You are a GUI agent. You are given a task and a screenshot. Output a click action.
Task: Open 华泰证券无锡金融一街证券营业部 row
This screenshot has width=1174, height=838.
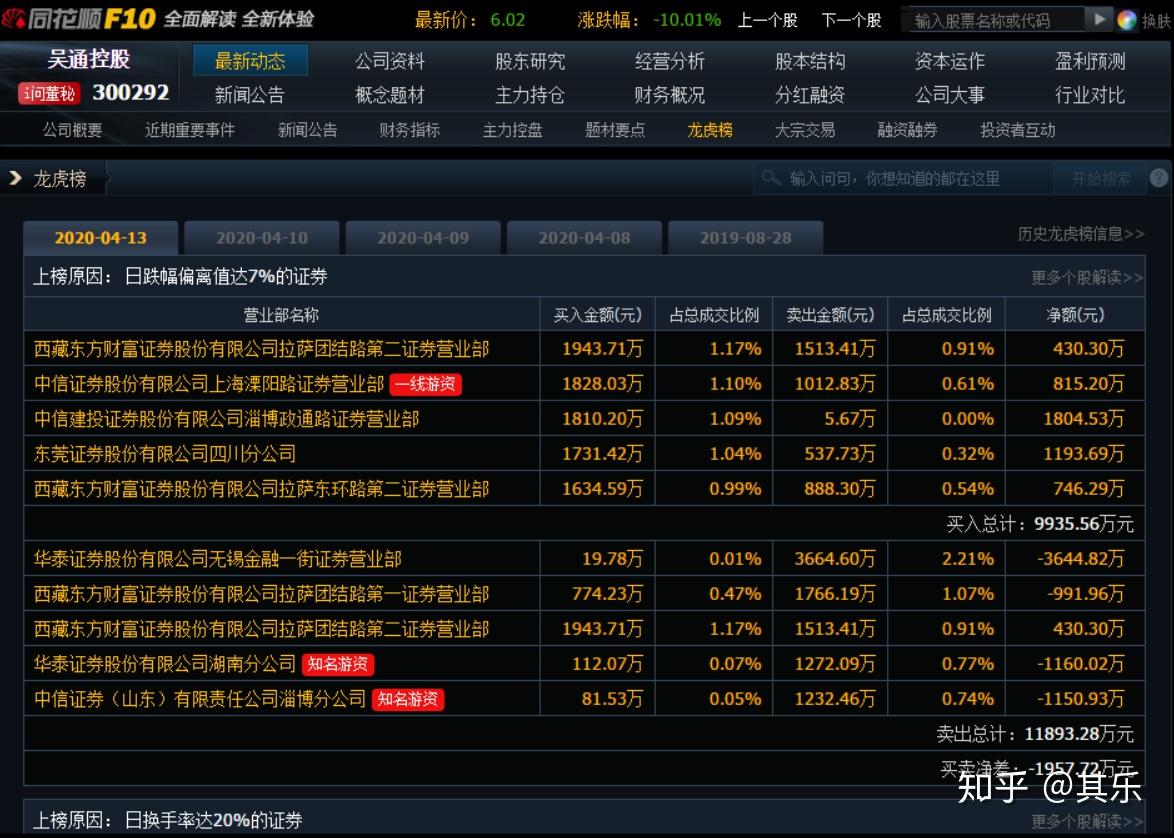(x=584, y=559)
